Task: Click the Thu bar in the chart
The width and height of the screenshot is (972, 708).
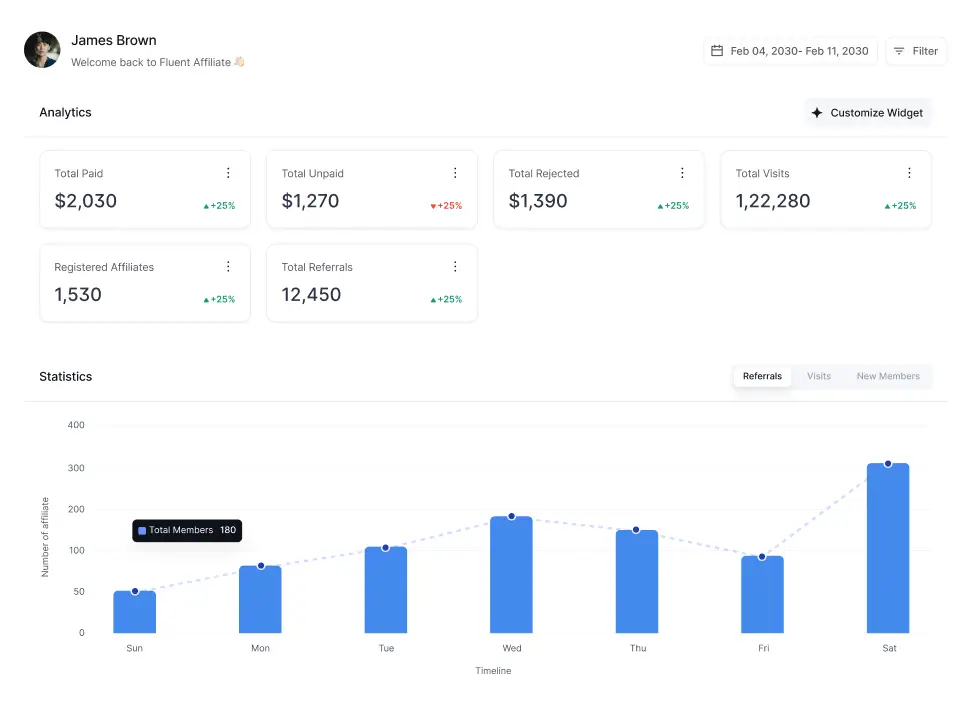Action: (637, 582)
